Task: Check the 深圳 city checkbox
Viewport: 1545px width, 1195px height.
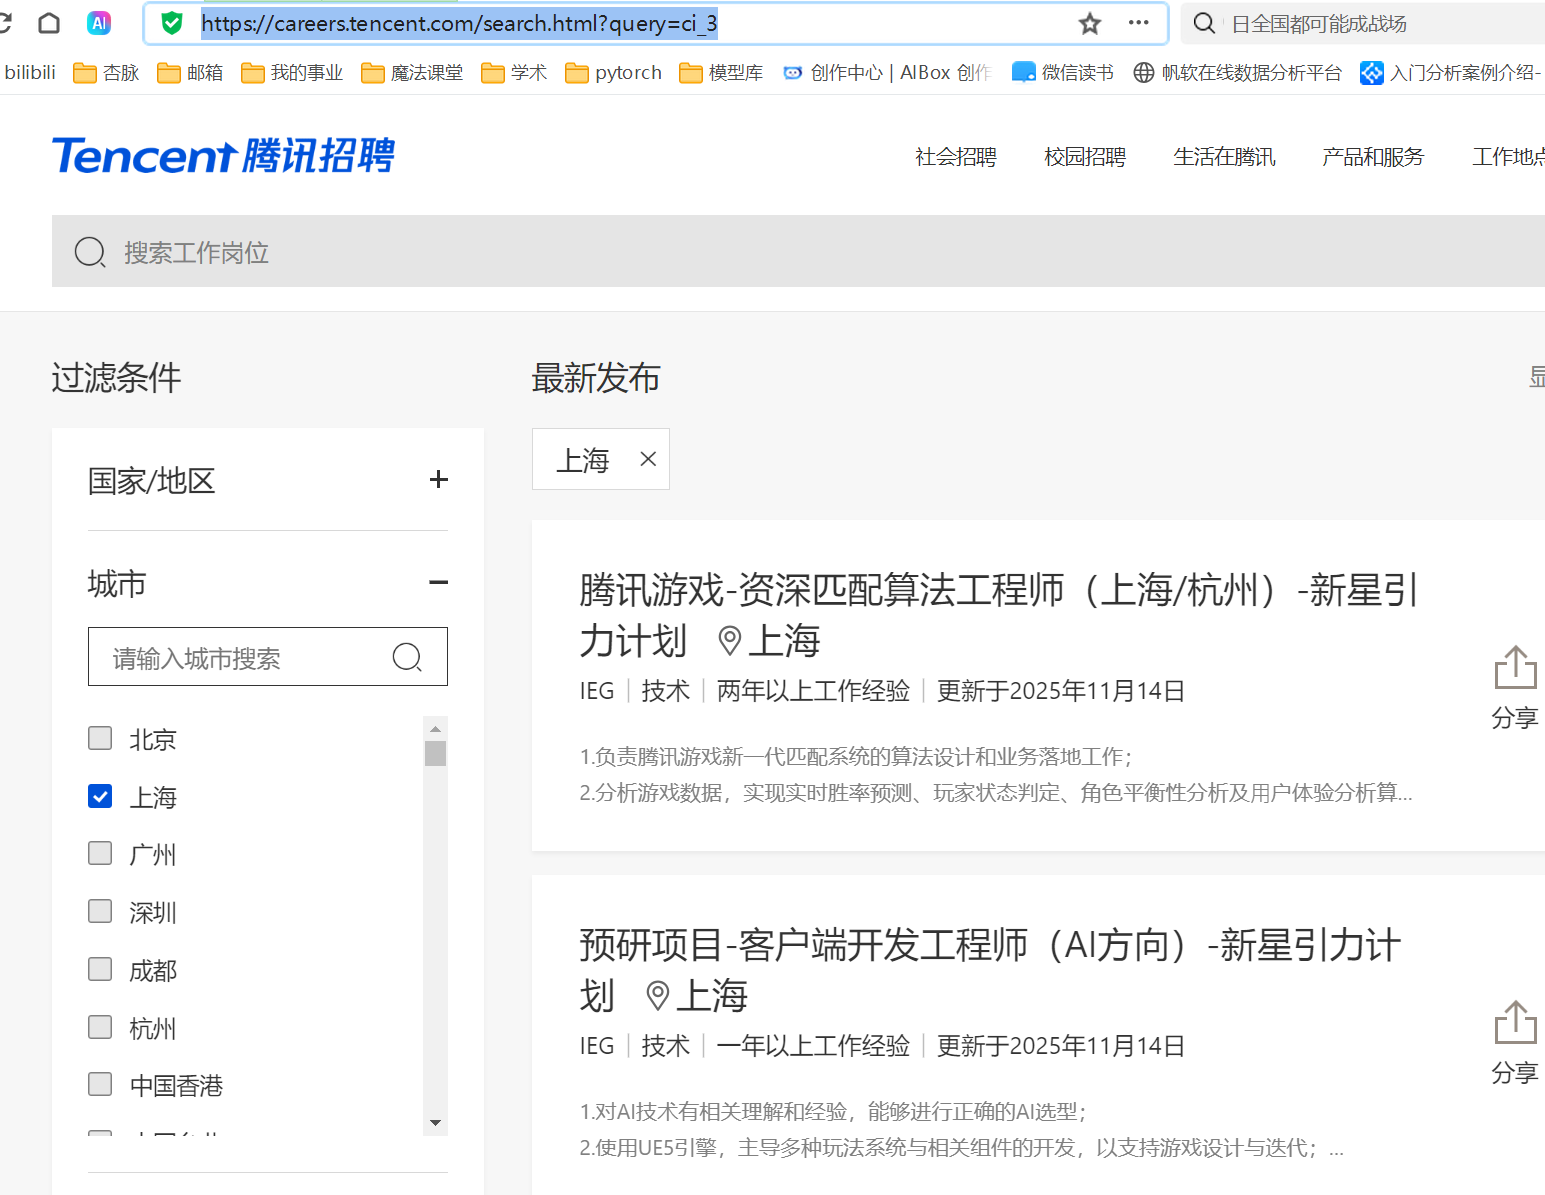Action: click(x=99, y=911)
